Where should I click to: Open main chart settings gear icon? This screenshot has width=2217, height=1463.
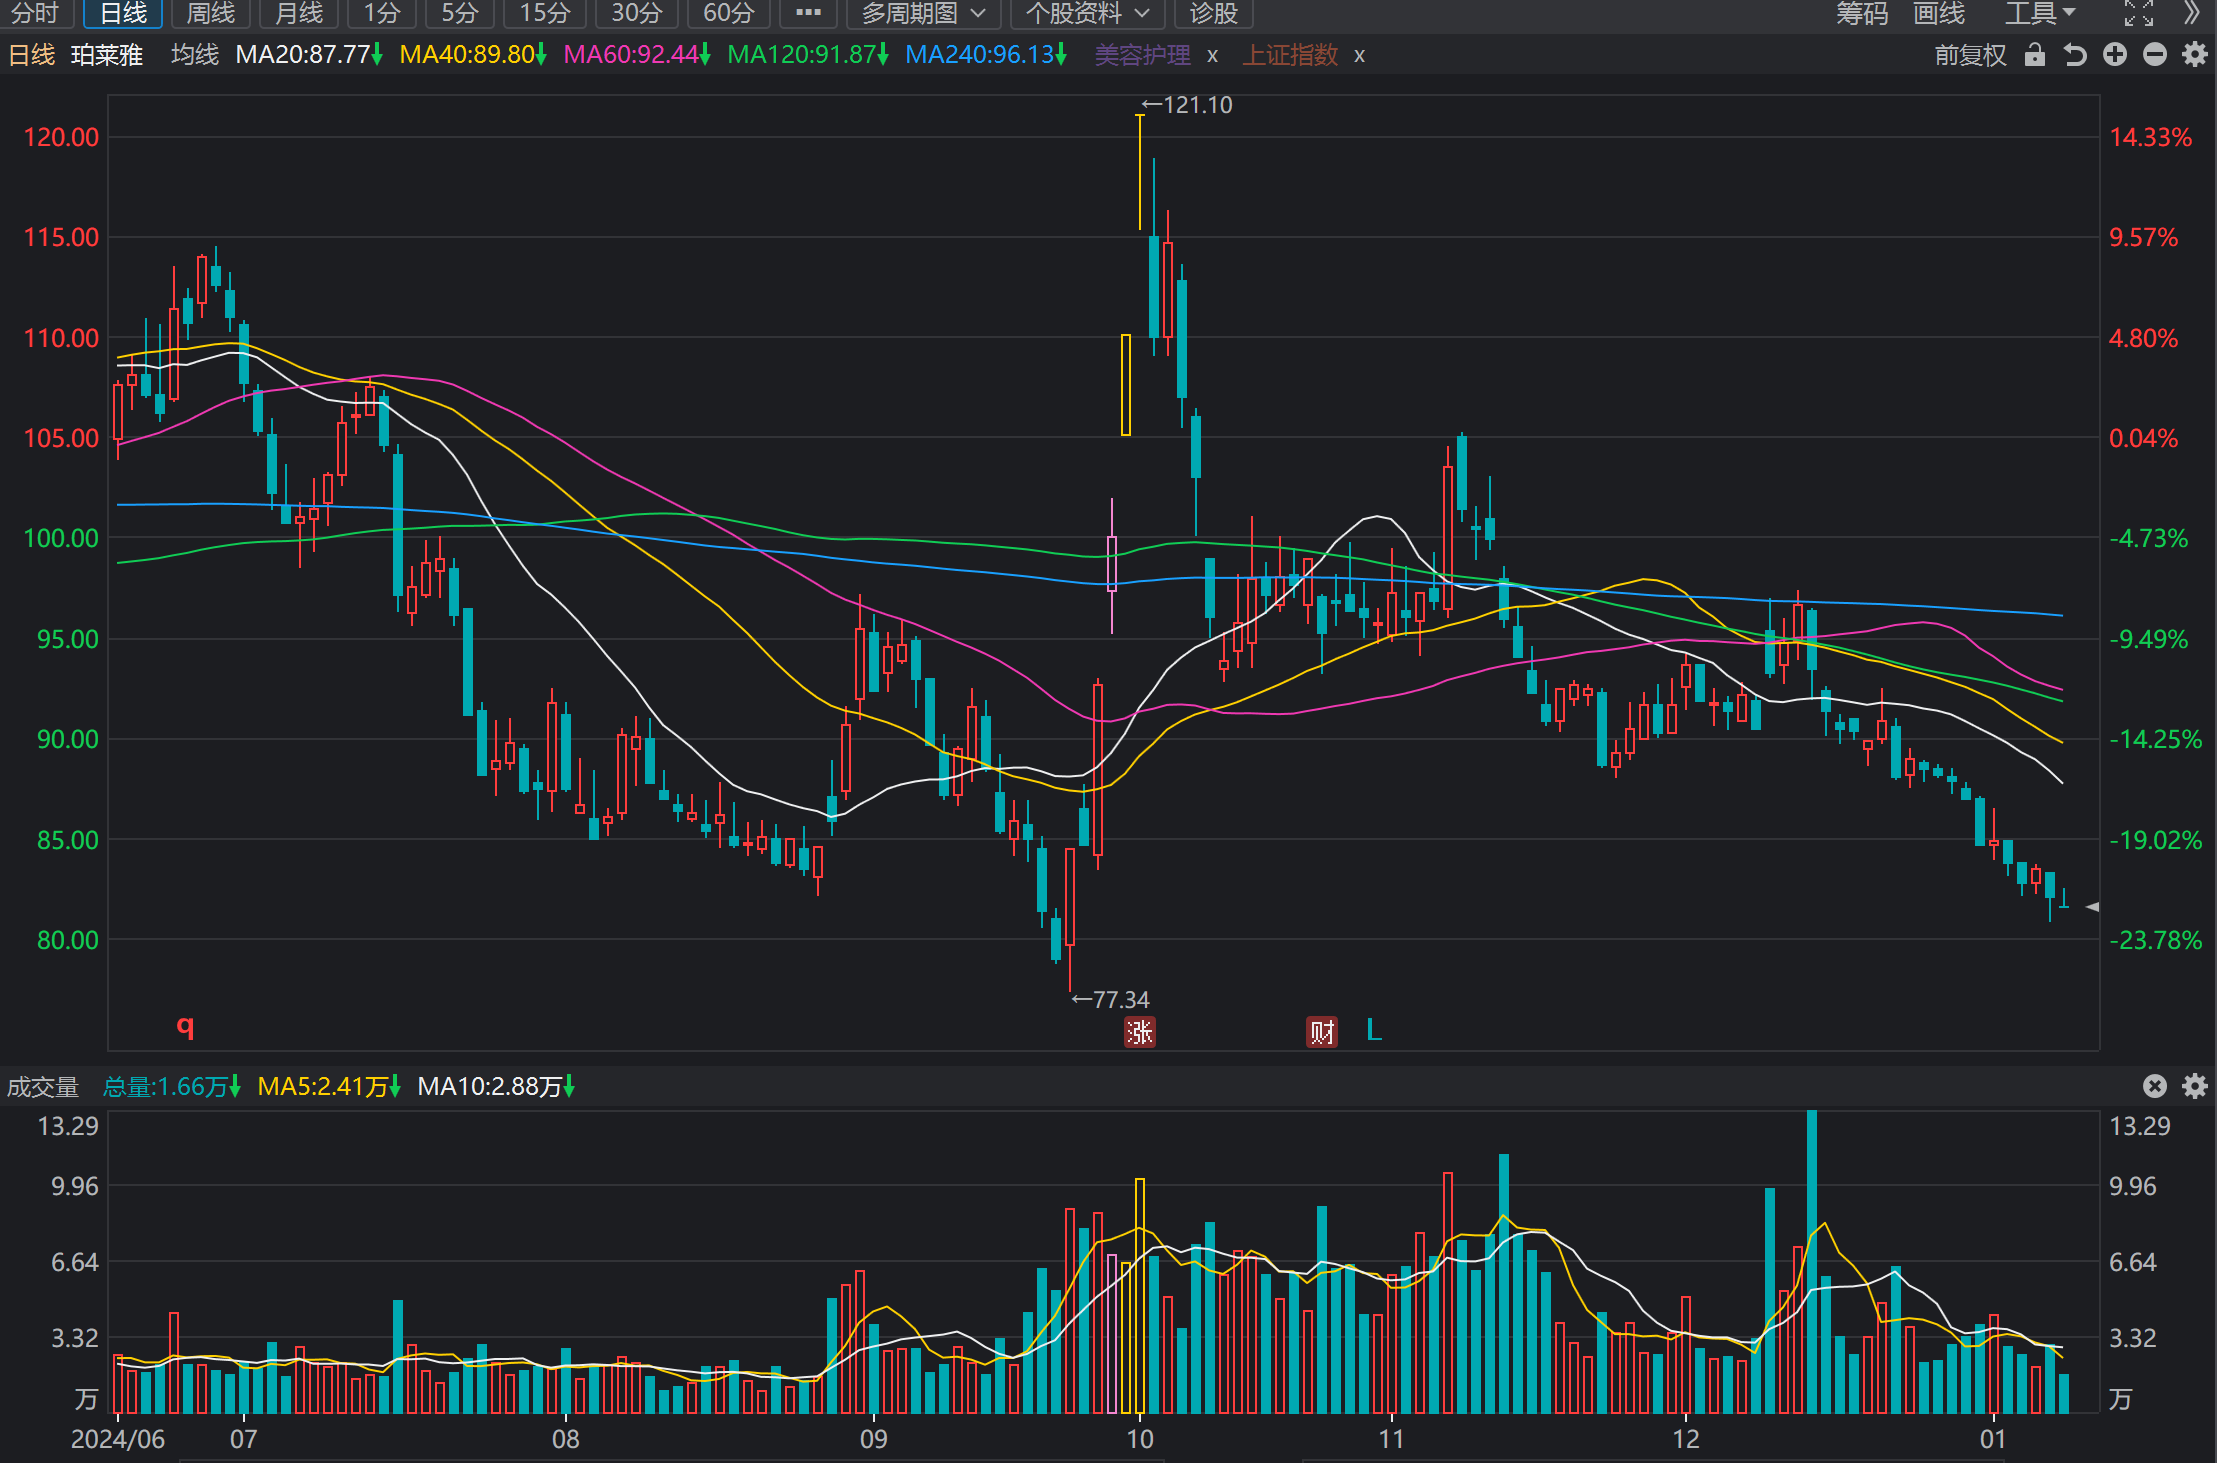[2195, 55]
